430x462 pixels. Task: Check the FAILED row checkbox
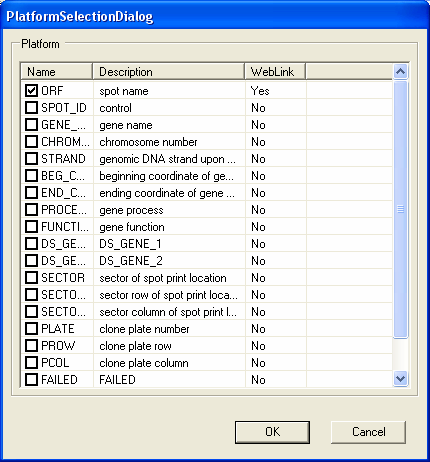click(x=31, y=380)
